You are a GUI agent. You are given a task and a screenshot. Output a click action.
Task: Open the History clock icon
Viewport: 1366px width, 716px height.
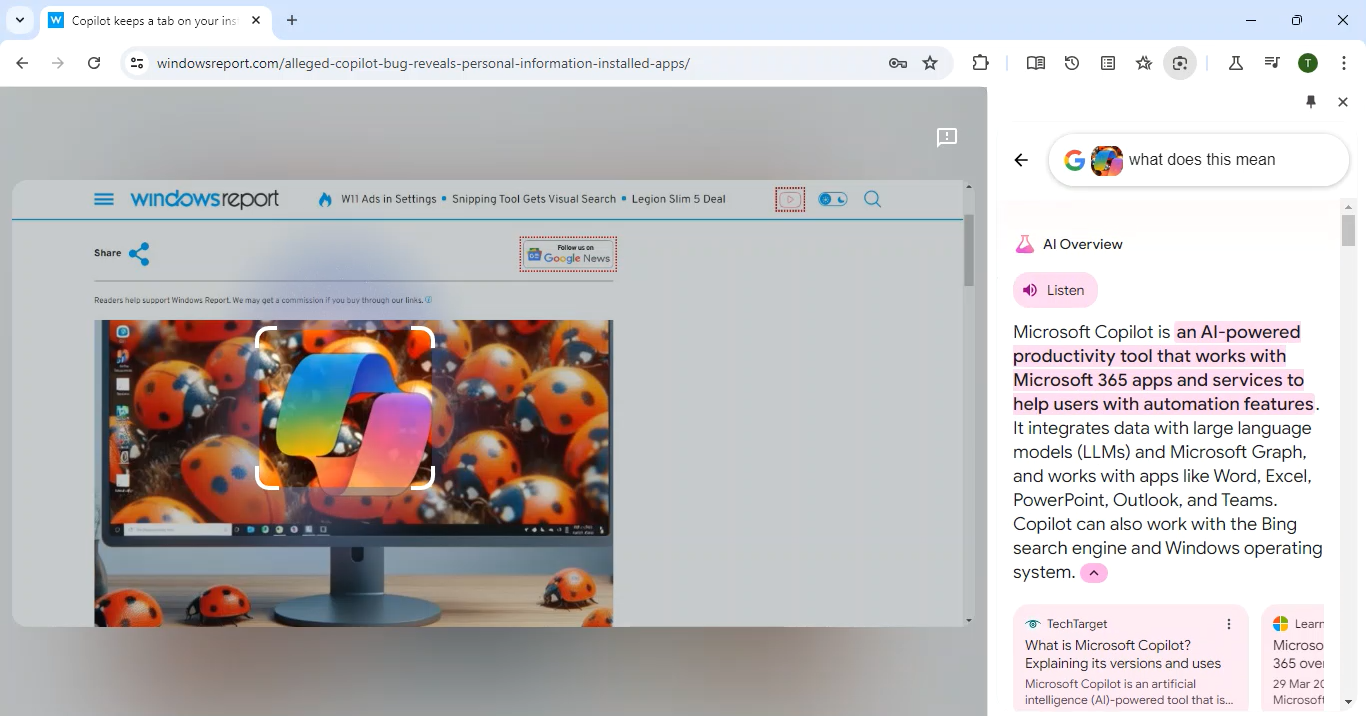click(1072, 63)
